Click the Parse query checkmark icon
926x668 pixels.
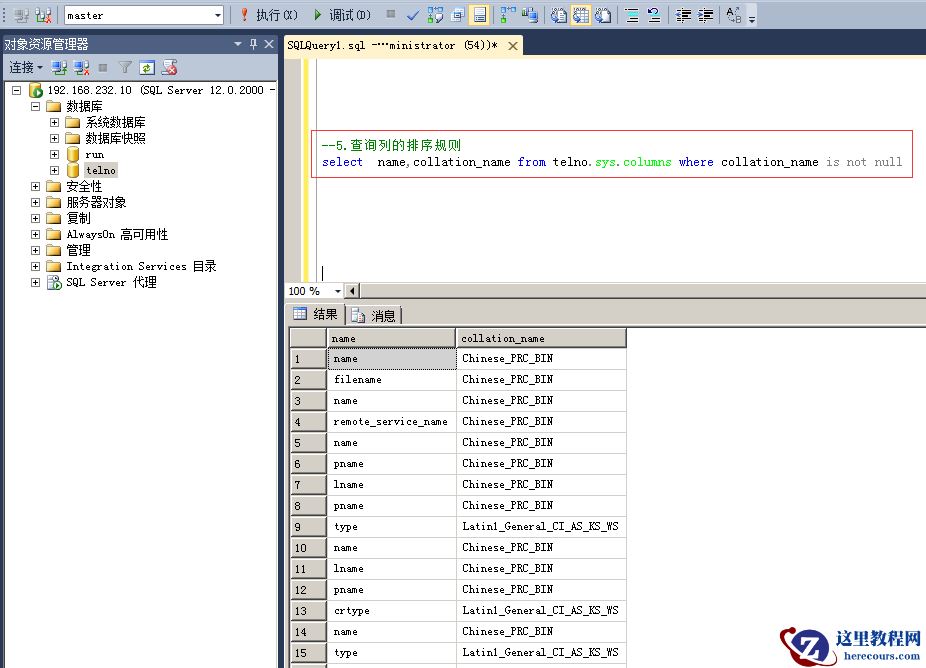413,15
